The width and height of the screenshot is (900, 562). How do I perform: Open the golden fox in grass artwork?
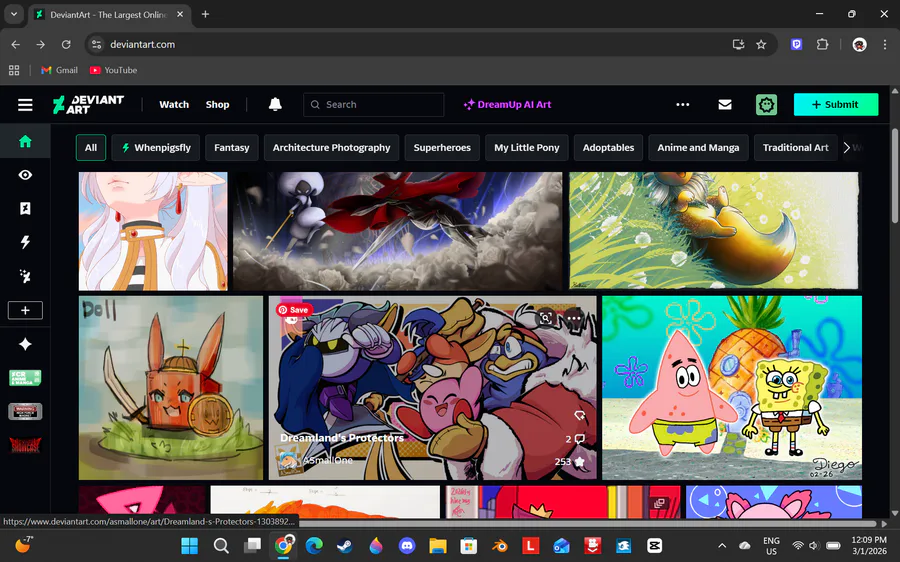[x=714, y=231]
